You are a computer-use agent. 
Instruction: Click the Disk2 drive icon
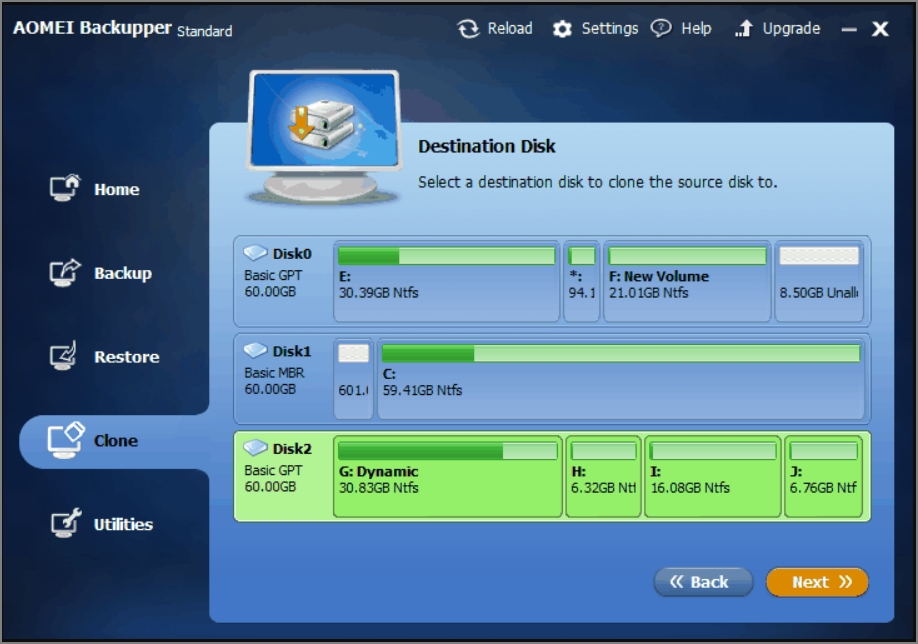(255, 448)
